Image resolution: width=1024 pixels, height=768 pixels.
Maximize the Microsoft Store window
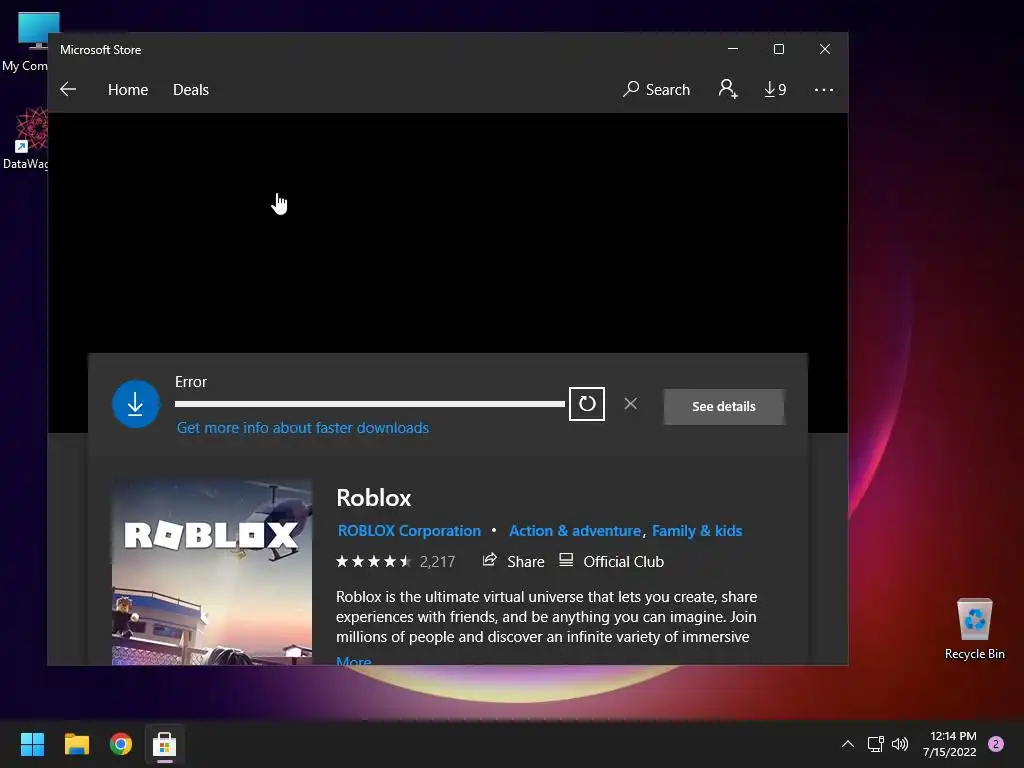(778, 49)
